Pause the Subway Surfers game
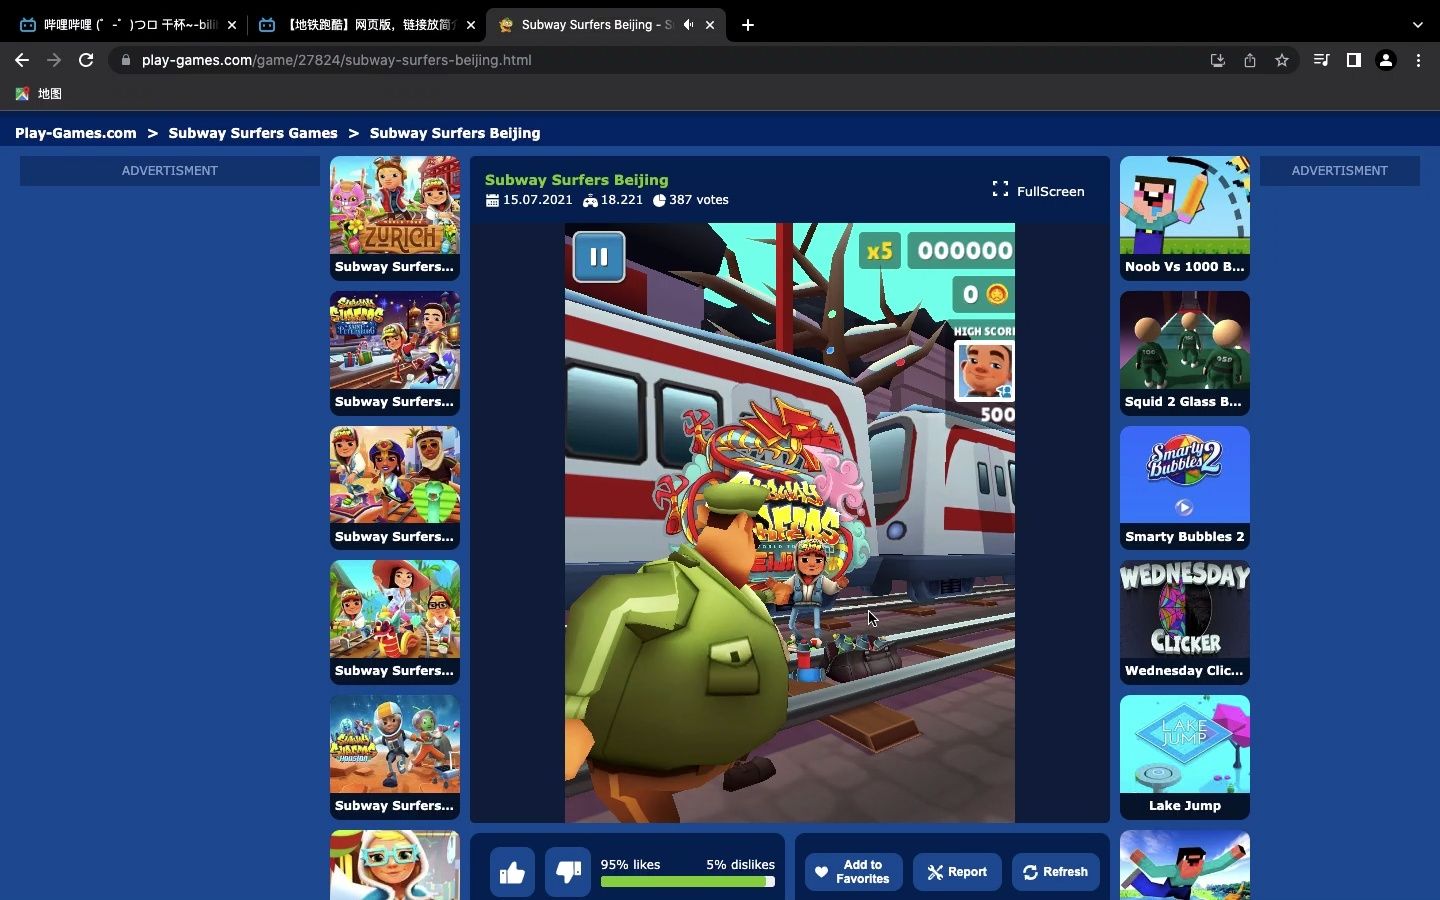Viewport: 1440px width, 900px height. pos(599,257)
